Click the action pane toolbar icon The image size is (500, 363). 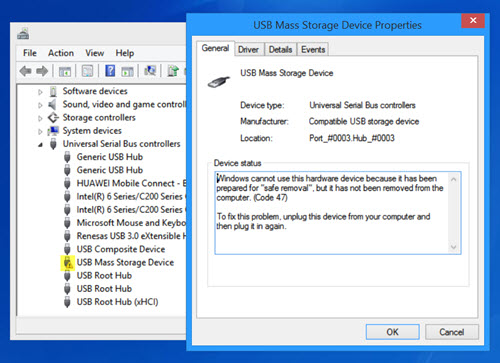pyautogui.click(x=127, y=71)
